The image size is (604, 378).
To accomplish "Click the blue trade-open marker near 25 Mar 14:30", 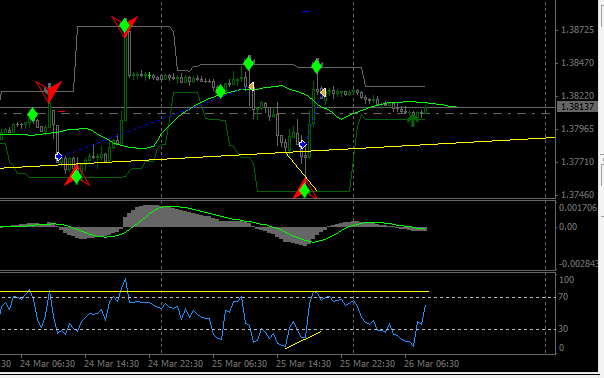I will point(303,144).
